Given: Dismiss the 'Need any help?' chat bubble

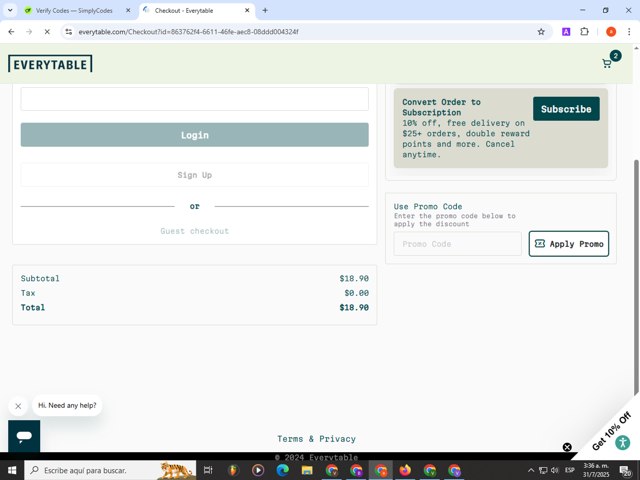Looking at the screenshot, I should tap(18, 406).
